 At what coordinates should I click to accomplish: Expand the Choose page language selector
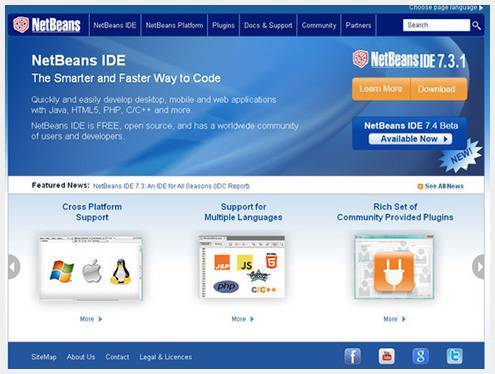point(446,8)
